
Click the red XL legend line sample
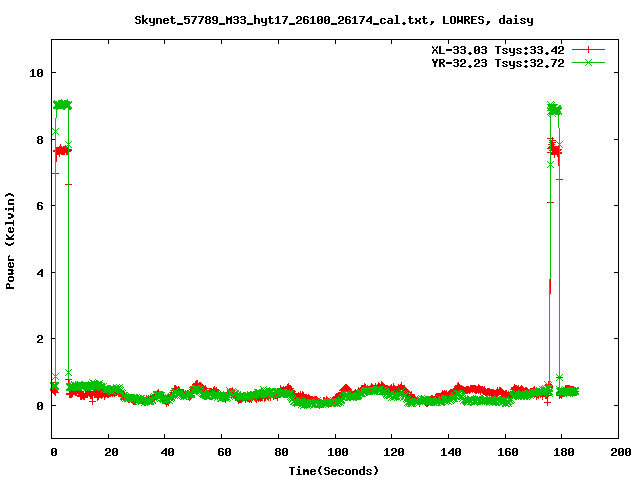tap(588, 50)
